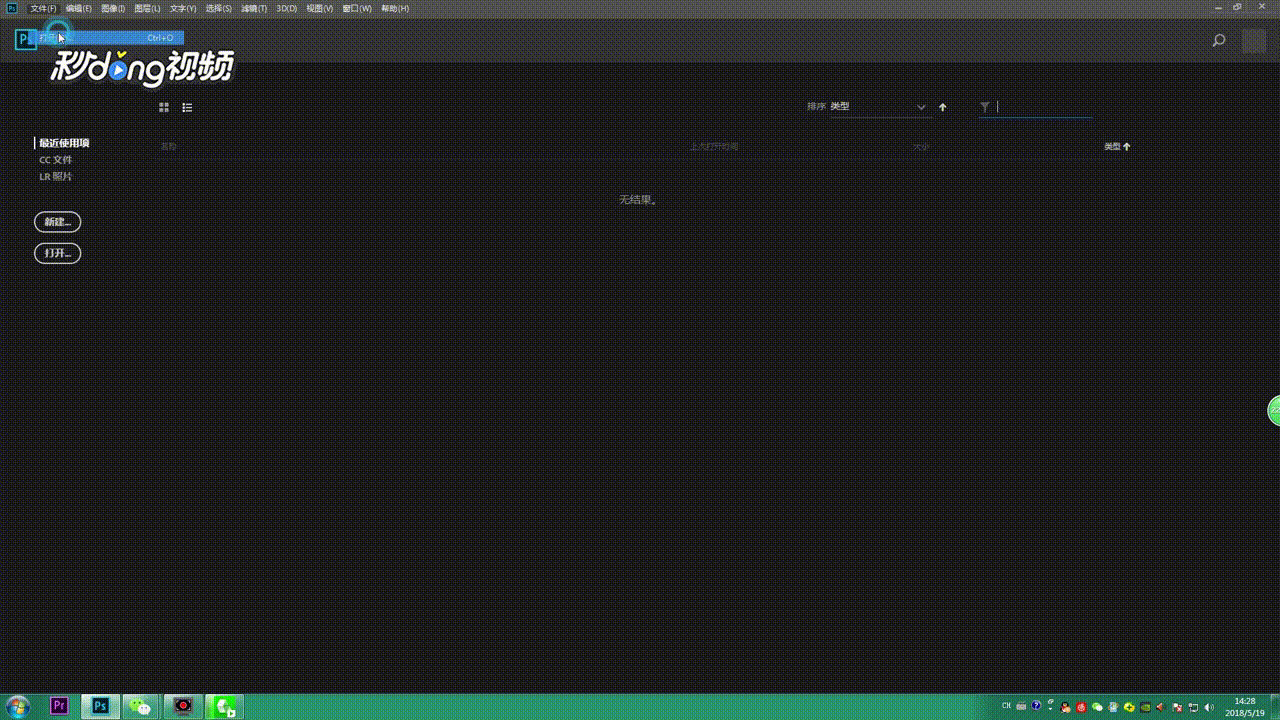Toggle sort direction arrow next to 排序

click(942, 107)
